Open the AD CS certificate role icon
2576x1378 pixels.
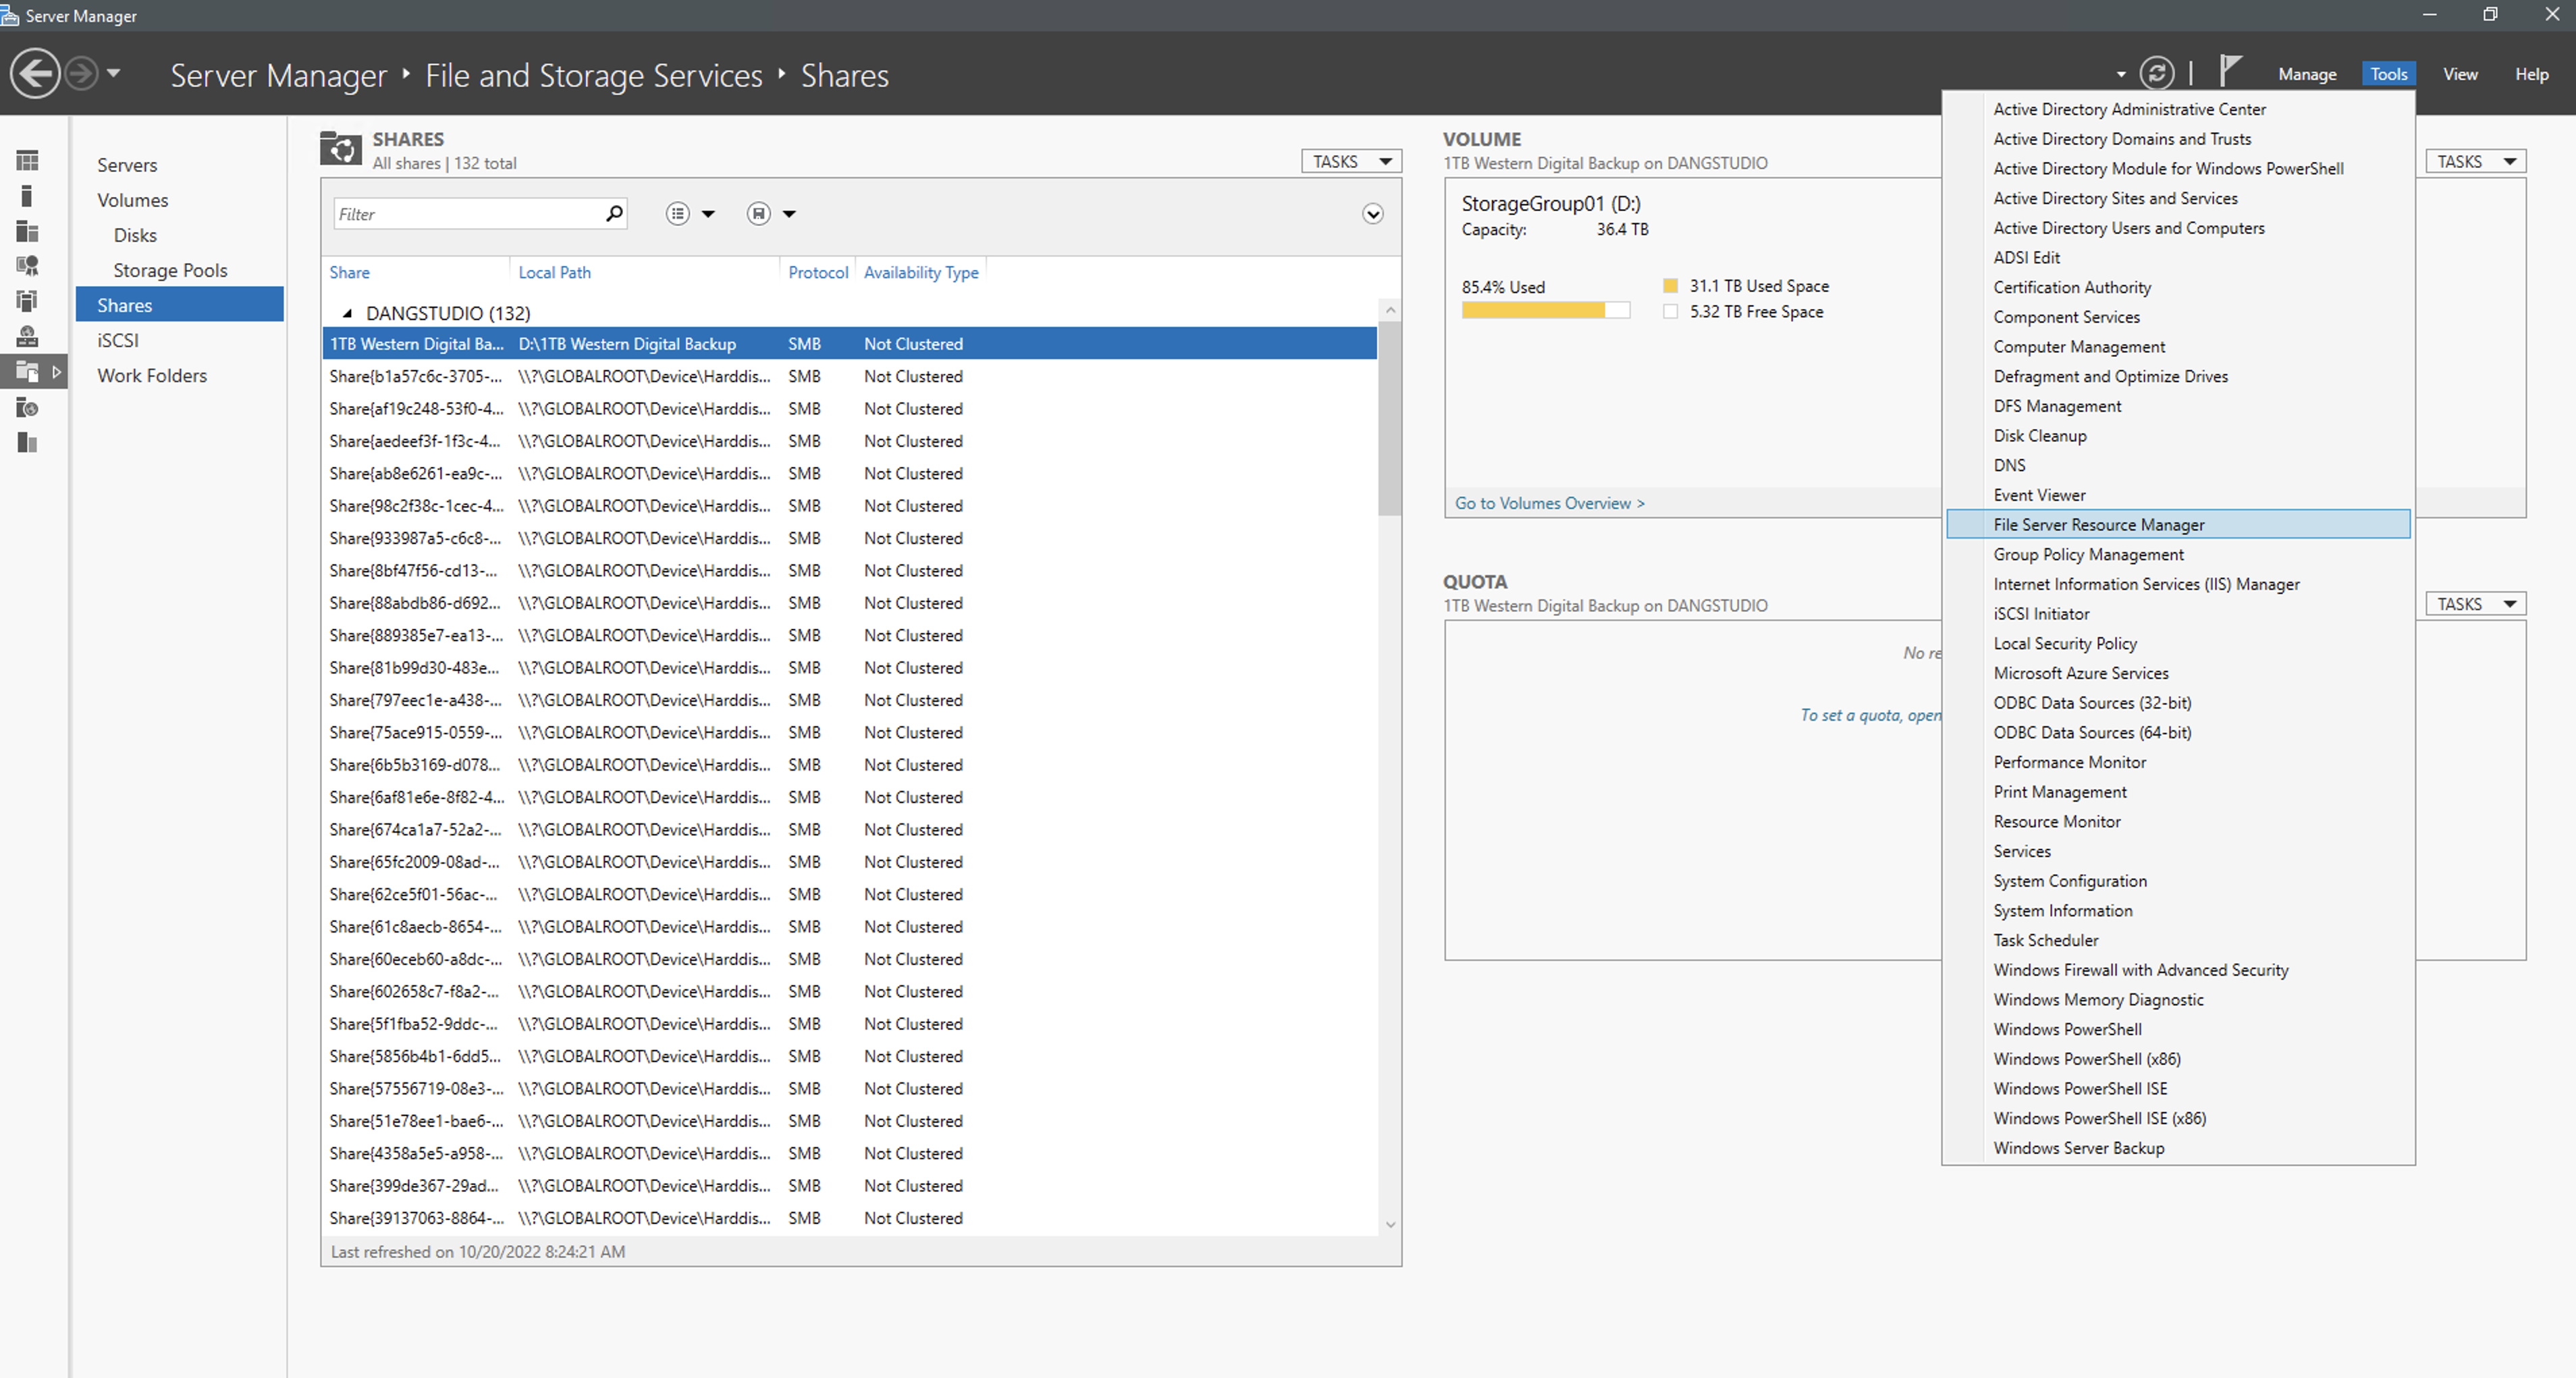click(28, 266)
